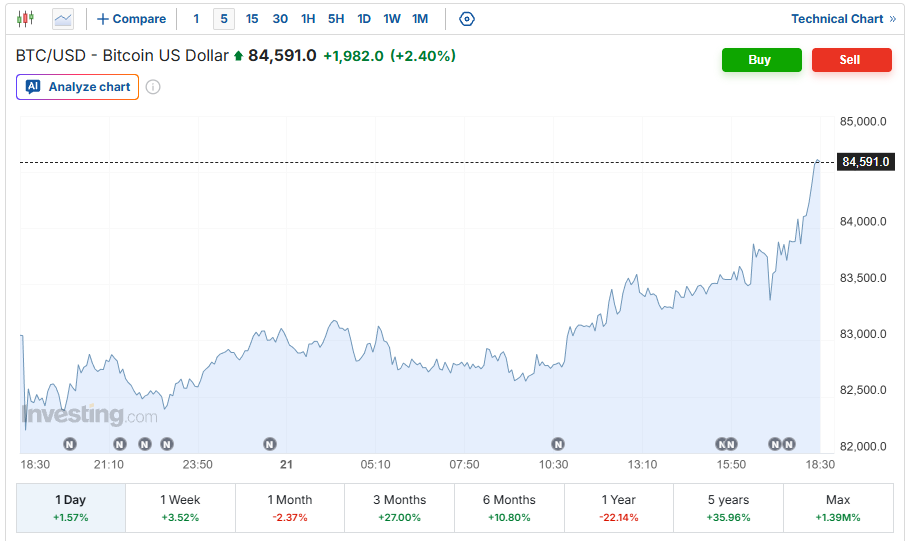Open the chart settings hexagon icon
Screen dimensions: 911x541
tap(467, 19)
